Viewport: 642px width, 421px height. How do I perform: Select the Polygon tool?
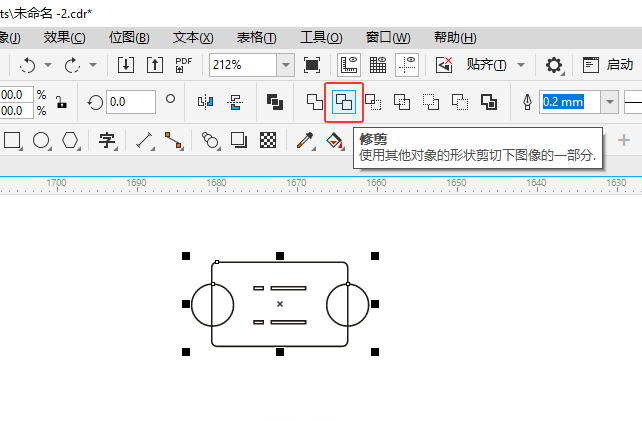point(70,140)
